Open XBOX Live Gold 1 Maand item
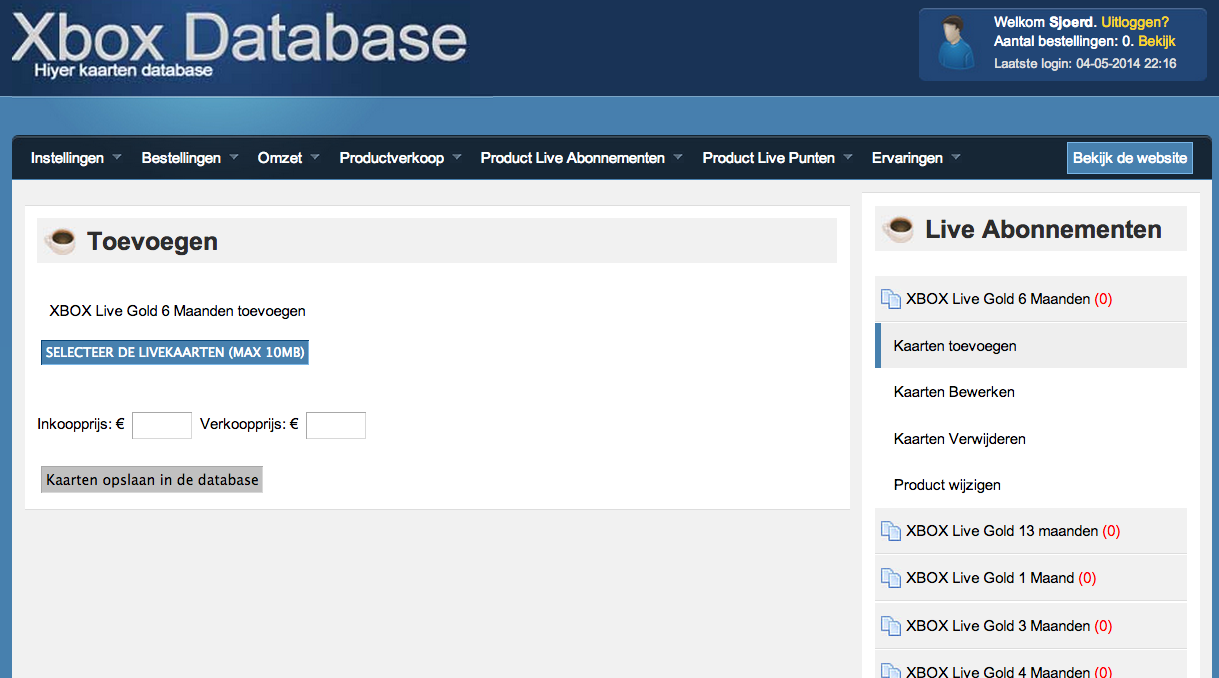The image size is (1219, 678). coord(1031,578)
